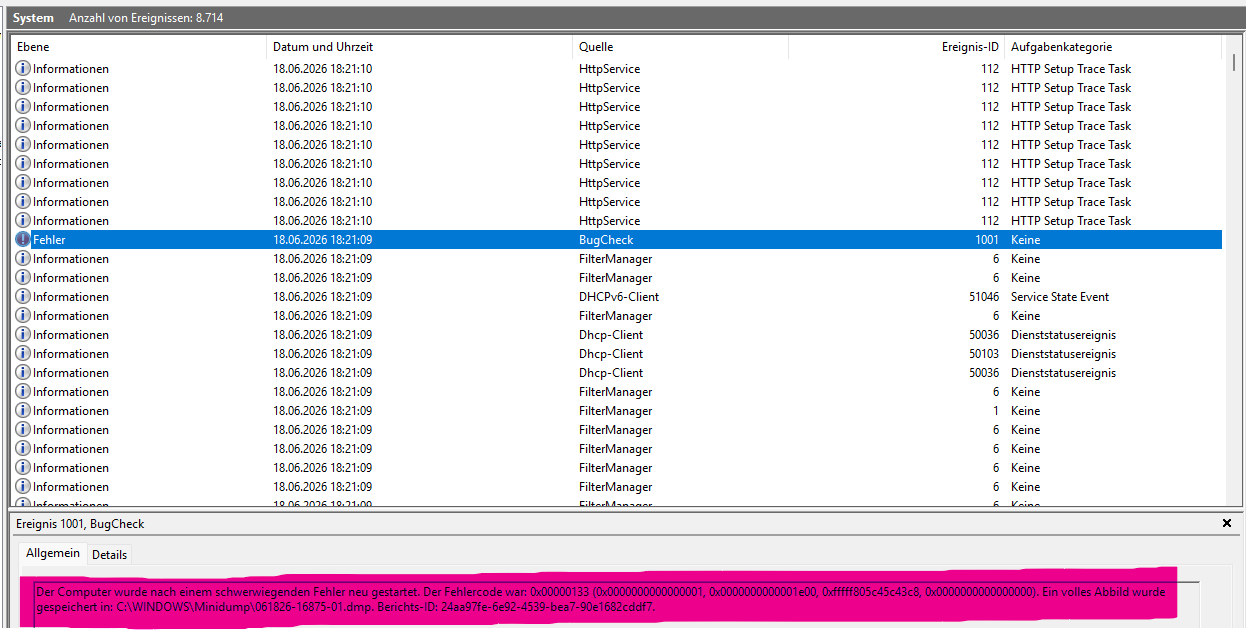Click the Ereignis 1001, BugCheck pane title
The image size is (1246, 631).
pos(81,524)
